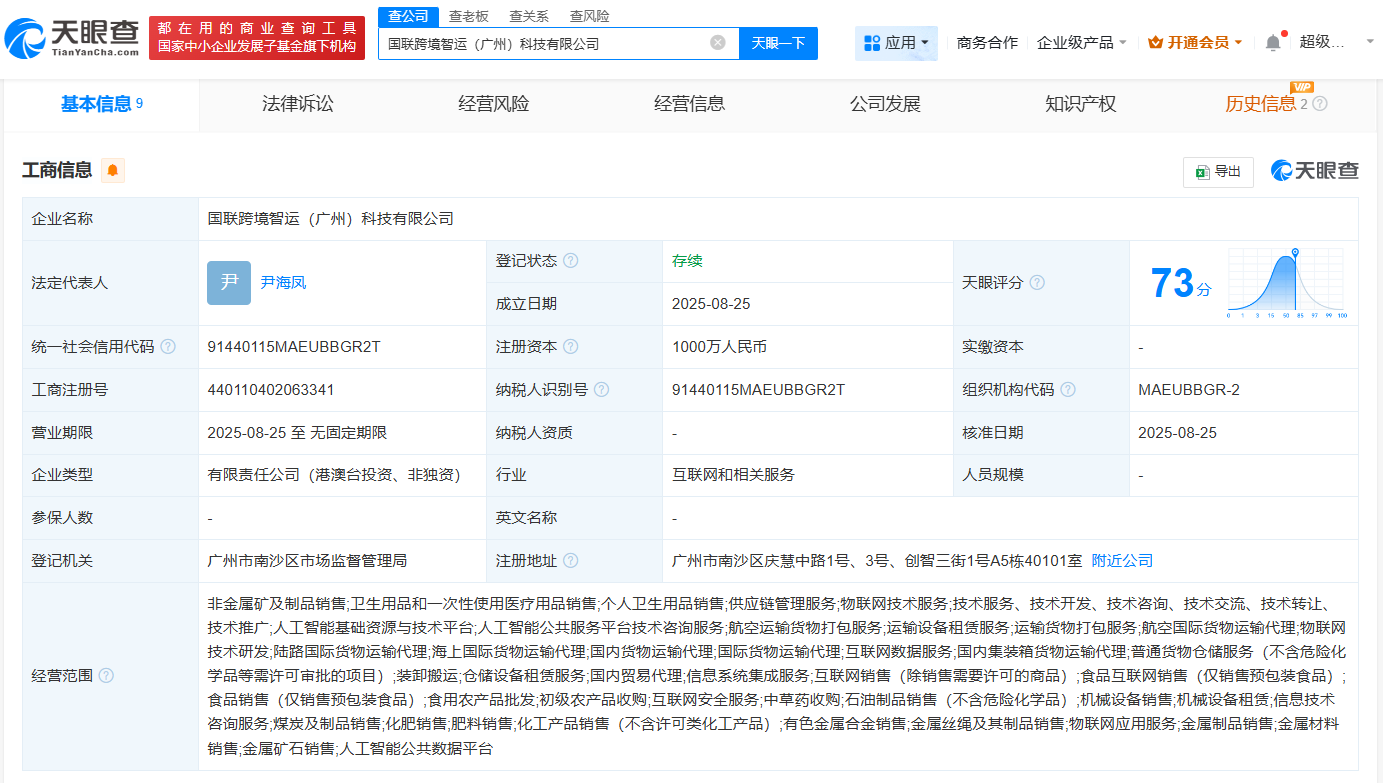Screen dimensions: 1383x783
Task: Click the orange bell next to 工商信息
Action: coord(112,170)
